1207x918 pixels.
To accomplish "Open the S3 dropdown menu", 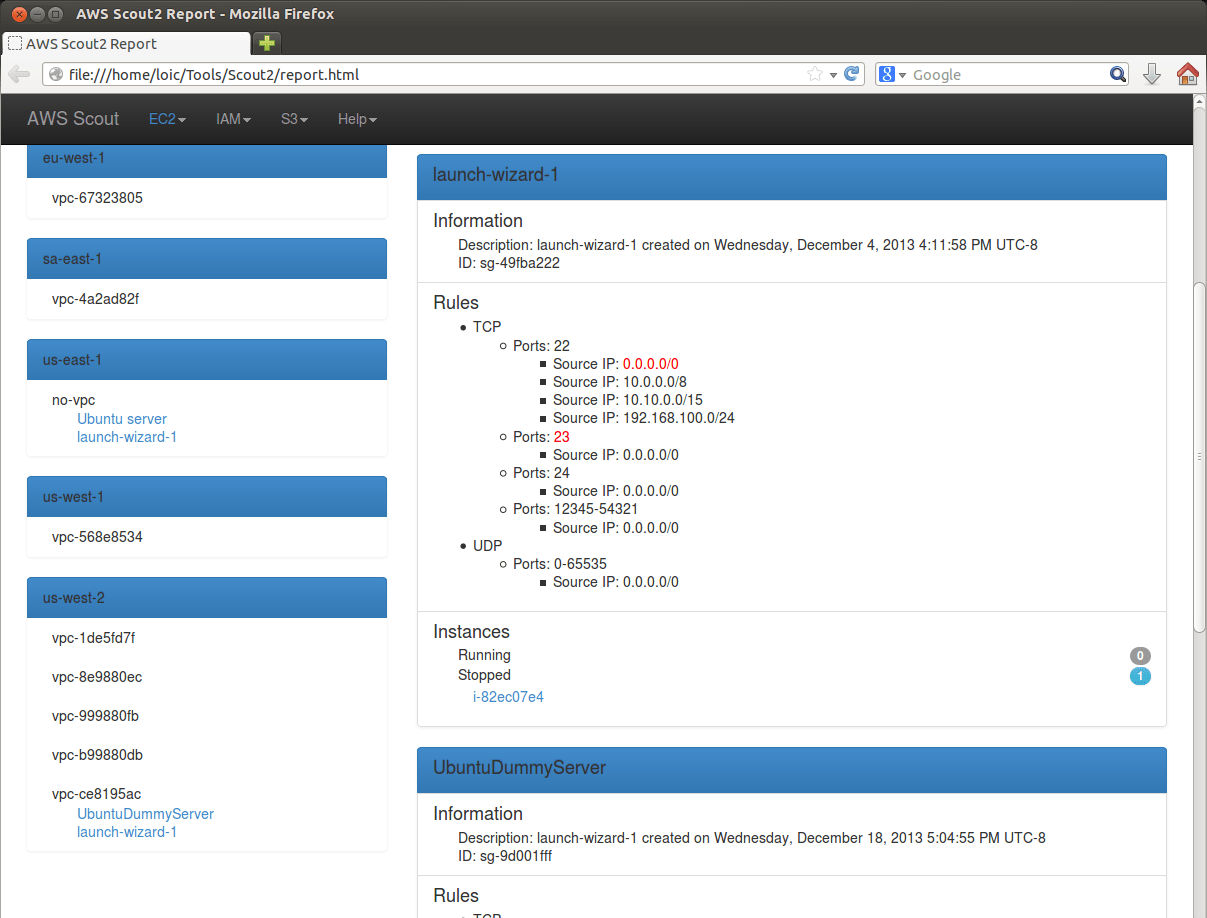I will (294, 119).
